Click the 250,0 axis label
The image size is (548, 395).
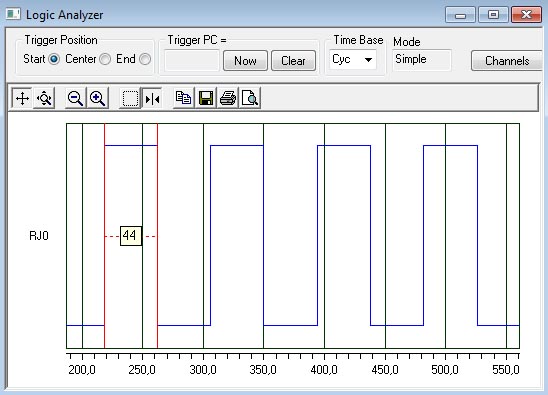(x=142, y=370)
